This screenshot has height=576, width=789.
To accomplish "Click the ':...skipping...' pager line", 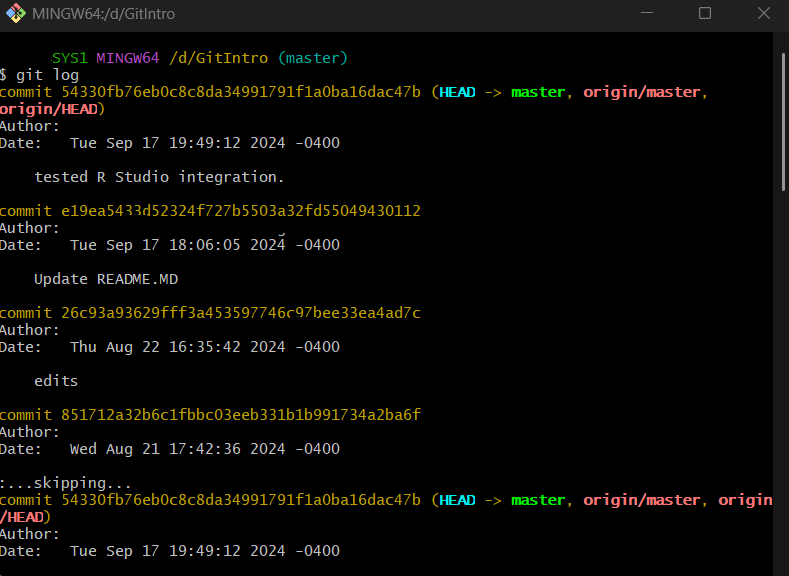I will point(65,483).
